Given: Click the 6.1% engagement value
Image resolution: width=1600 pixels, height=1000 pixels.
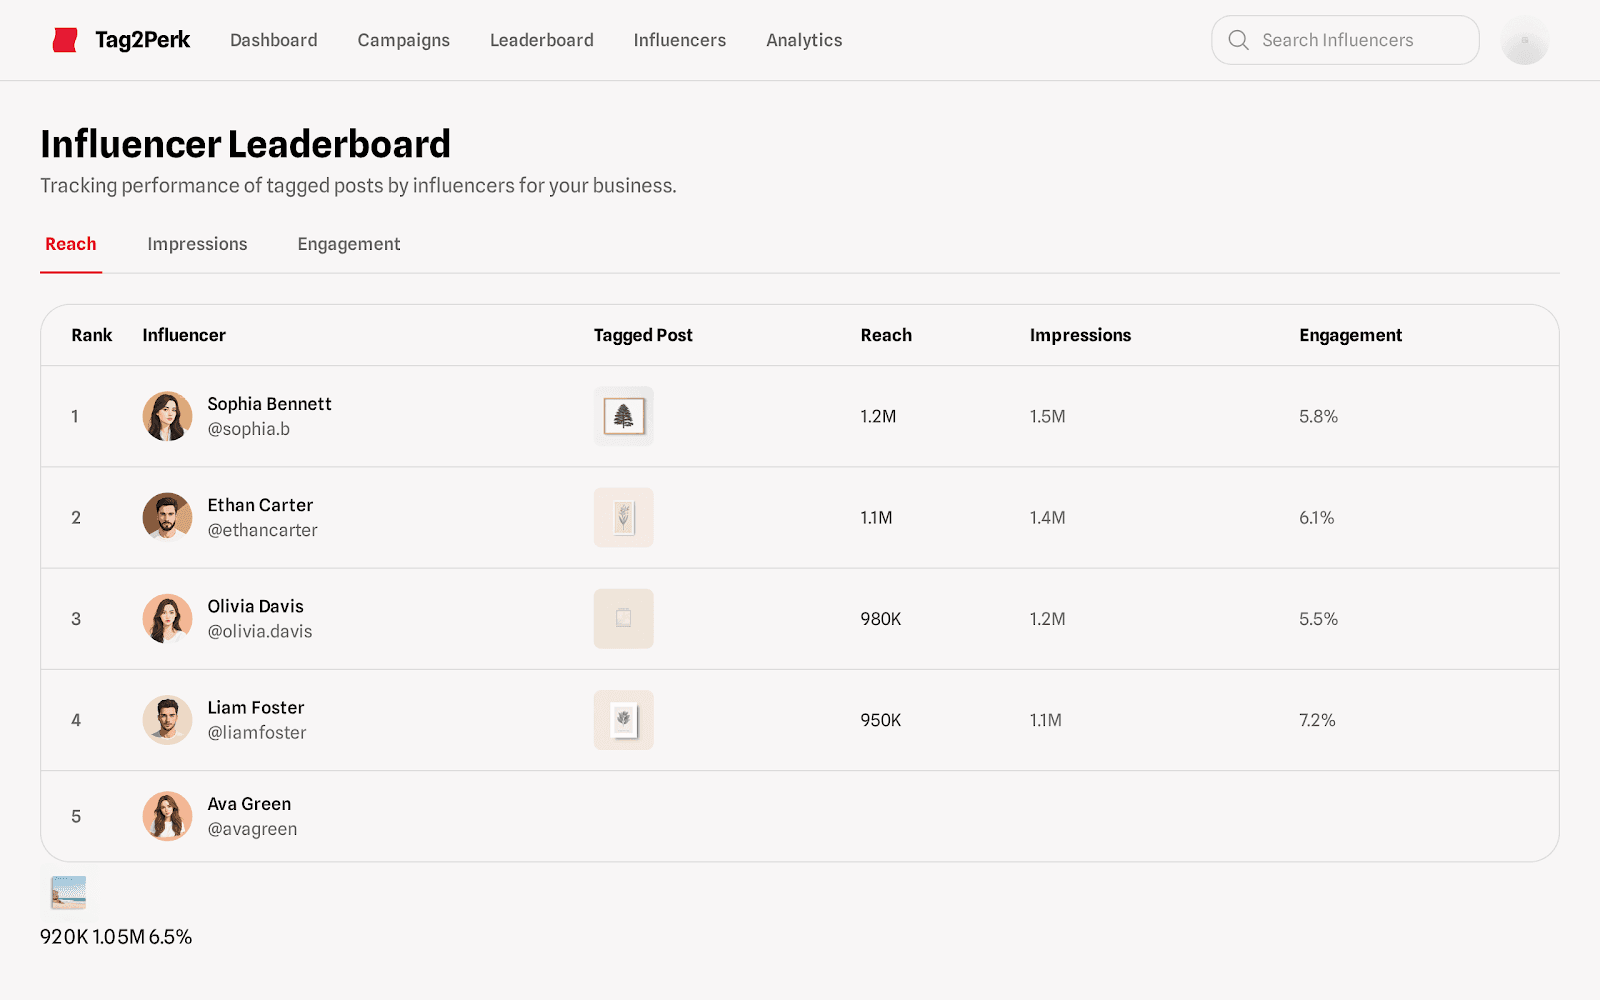Looking at the screenshot, I should point(1317,517).
